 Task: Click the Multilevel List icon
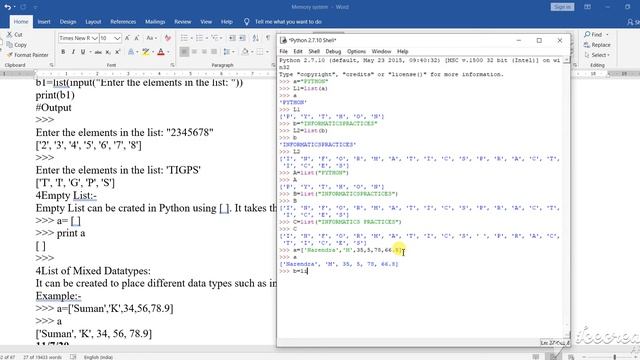[x=216, y=38]
